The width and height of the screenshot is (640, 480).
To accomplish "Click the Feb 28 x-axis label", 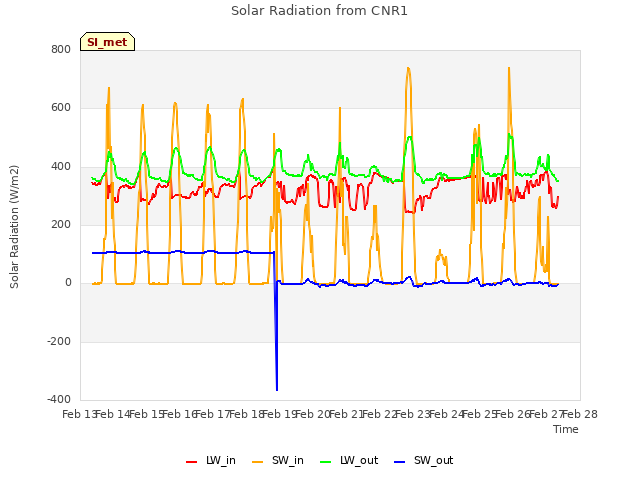I will 580,414.
